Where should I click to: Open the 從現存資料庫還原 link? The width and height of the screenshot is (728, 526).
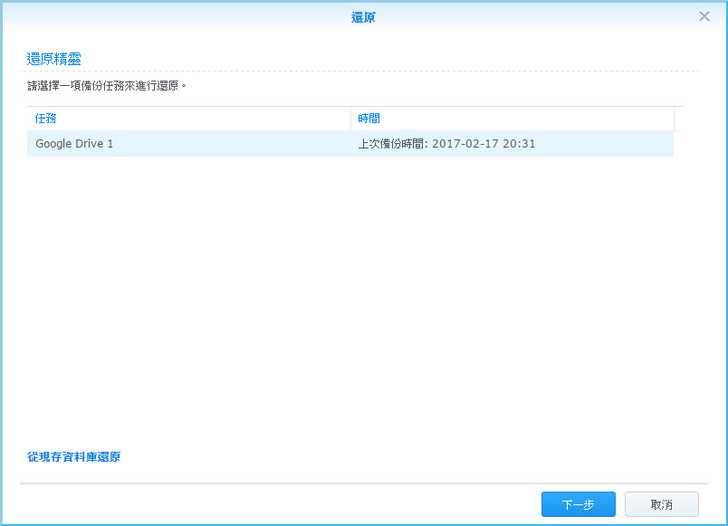(74, 457)
